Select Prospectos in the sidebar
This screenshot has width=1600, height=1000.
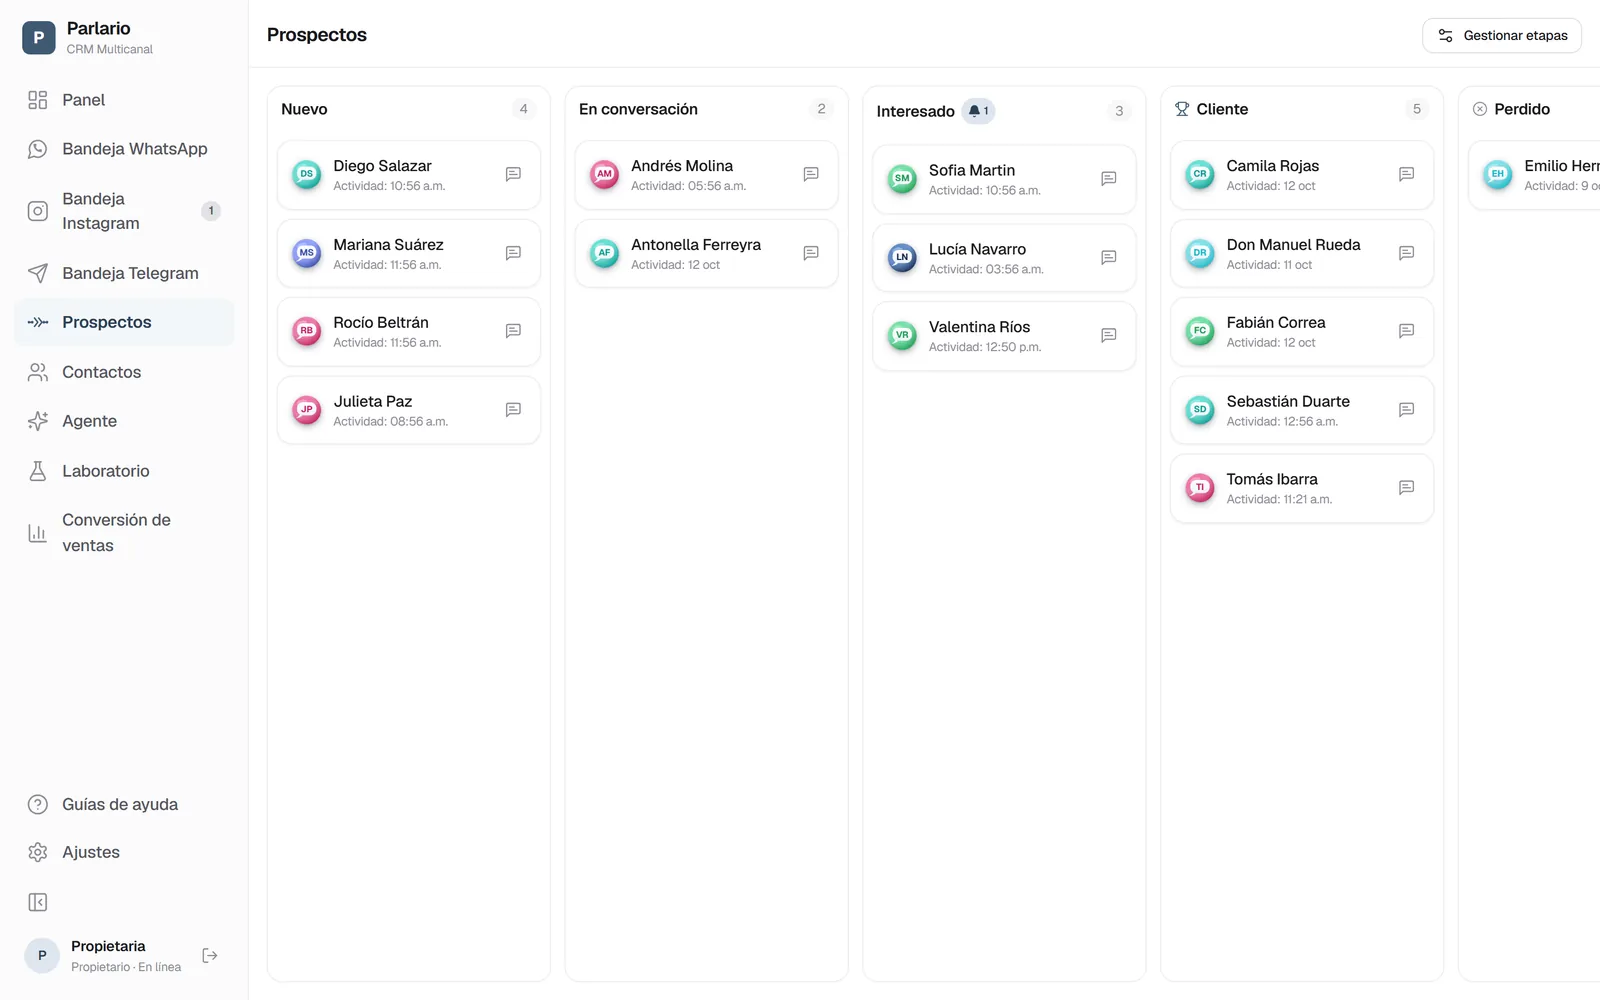(x=124, y=322)
